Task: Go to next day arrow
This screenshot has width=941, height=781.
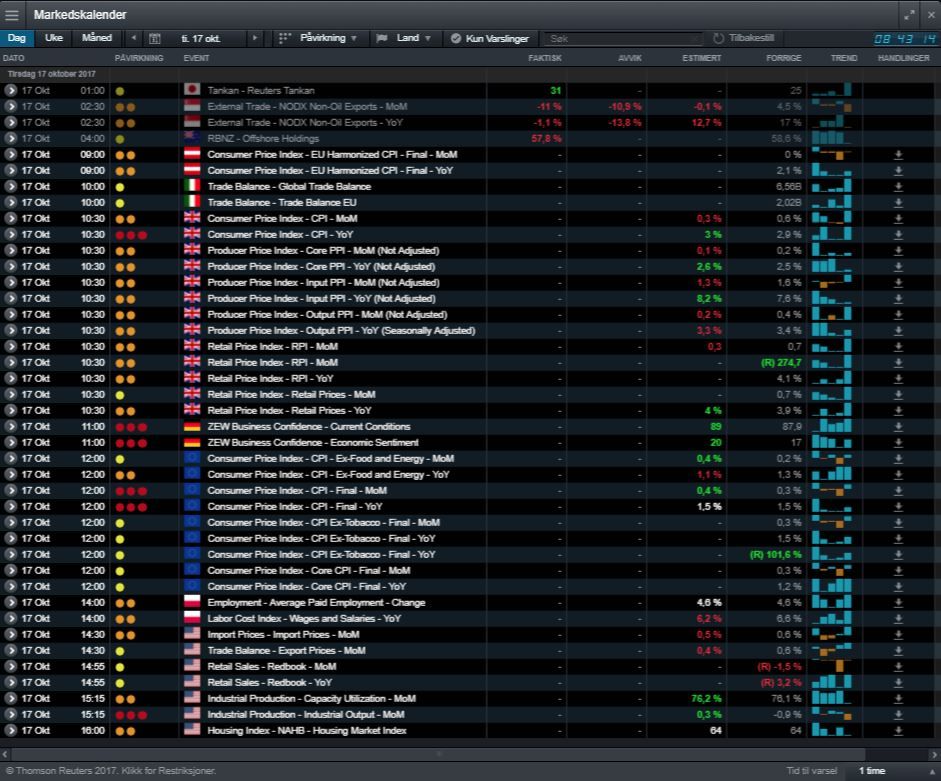Action: pyautogui.click(x=255, y=38)
